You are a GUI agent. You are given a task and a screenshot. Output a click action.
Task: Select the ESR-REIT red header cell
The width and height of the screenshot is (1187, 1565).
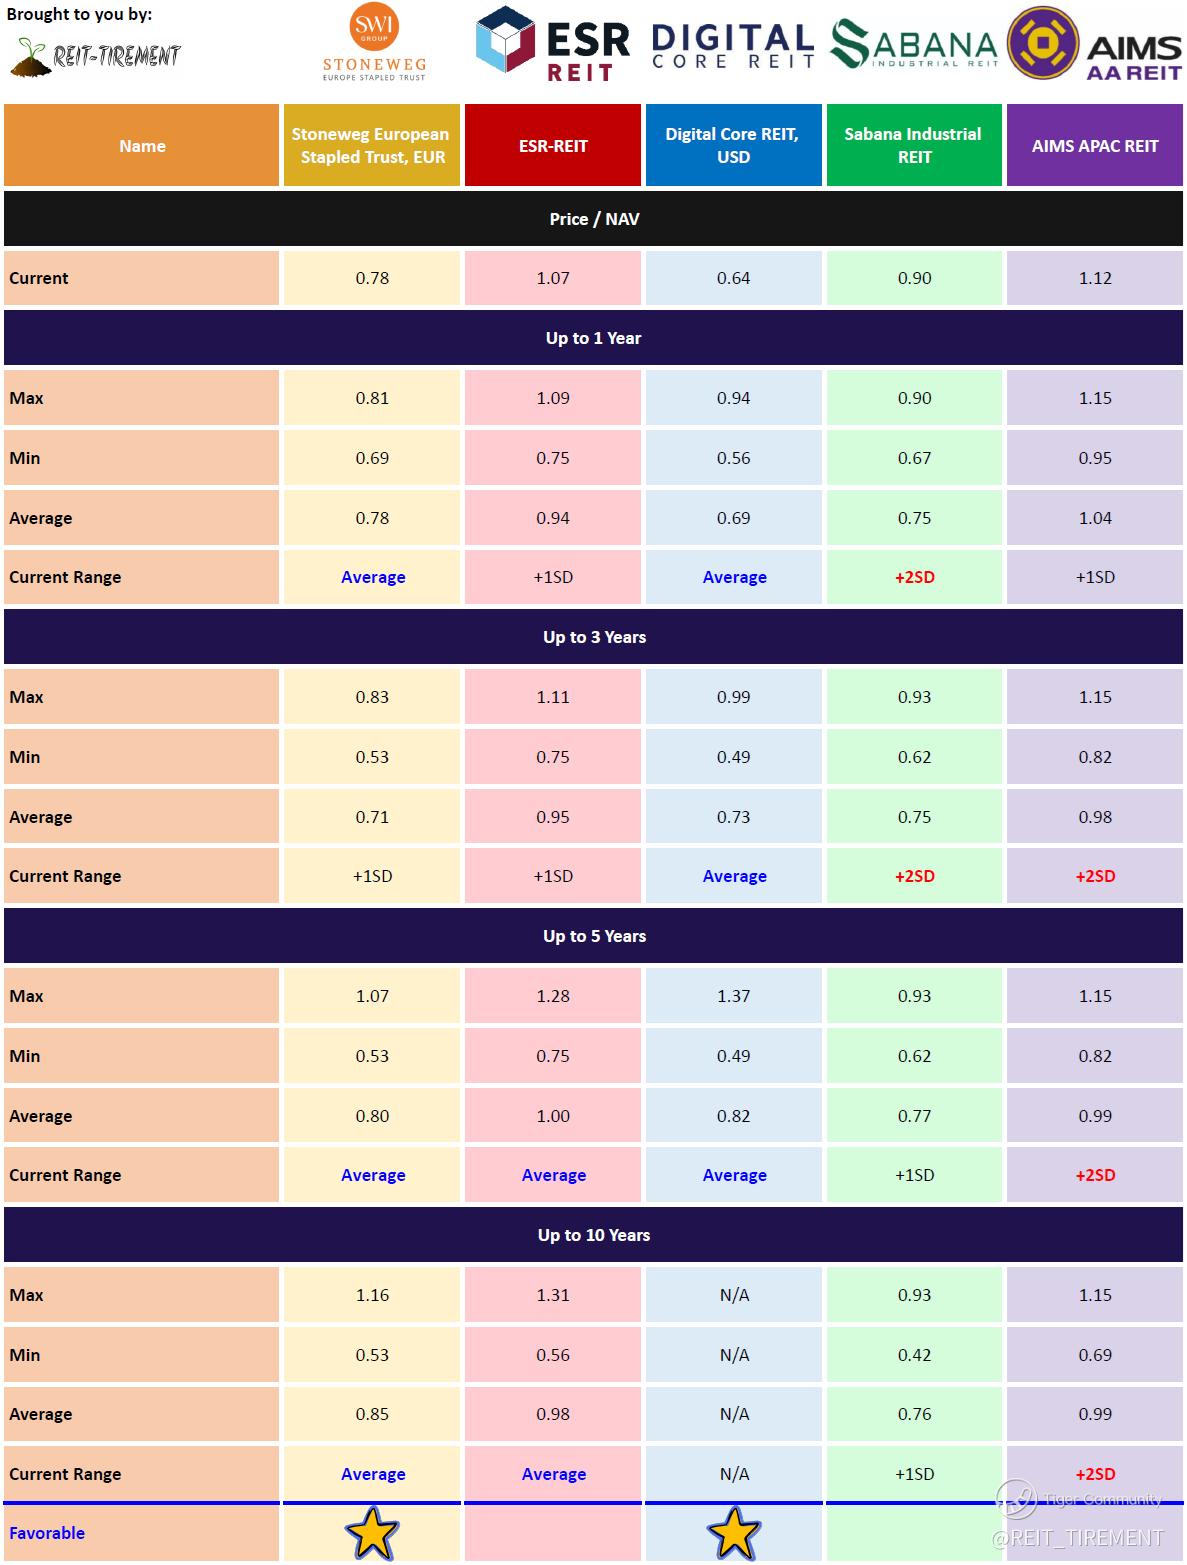pos(553,145)
